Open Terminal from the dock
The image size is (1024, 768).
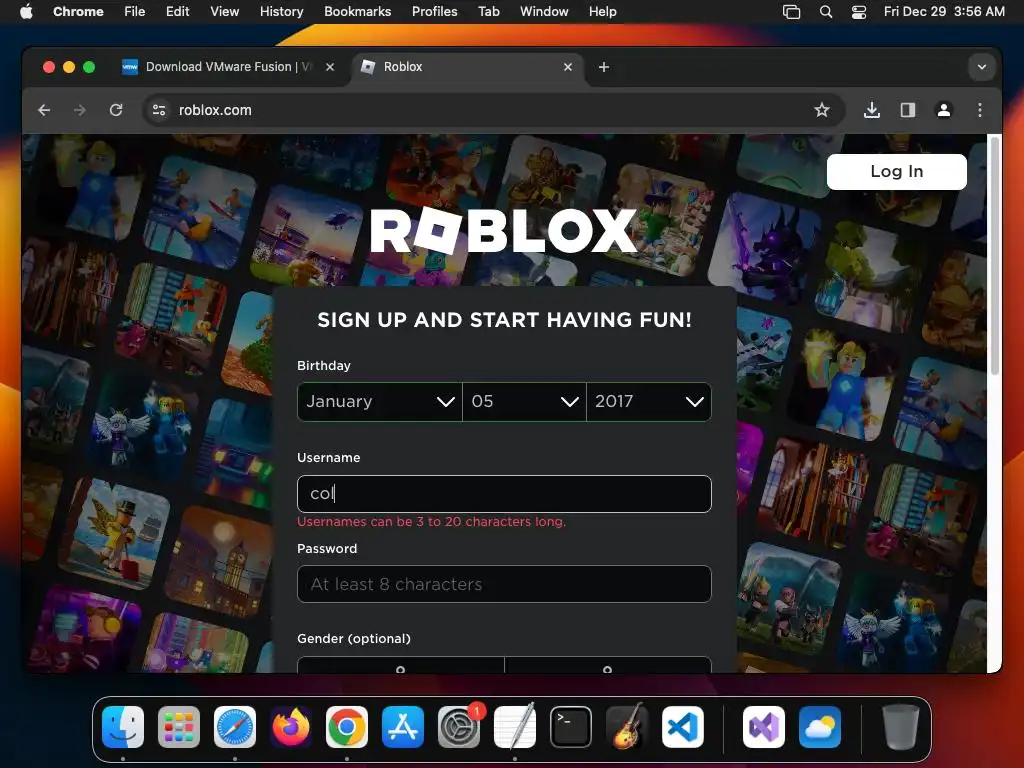571,727
